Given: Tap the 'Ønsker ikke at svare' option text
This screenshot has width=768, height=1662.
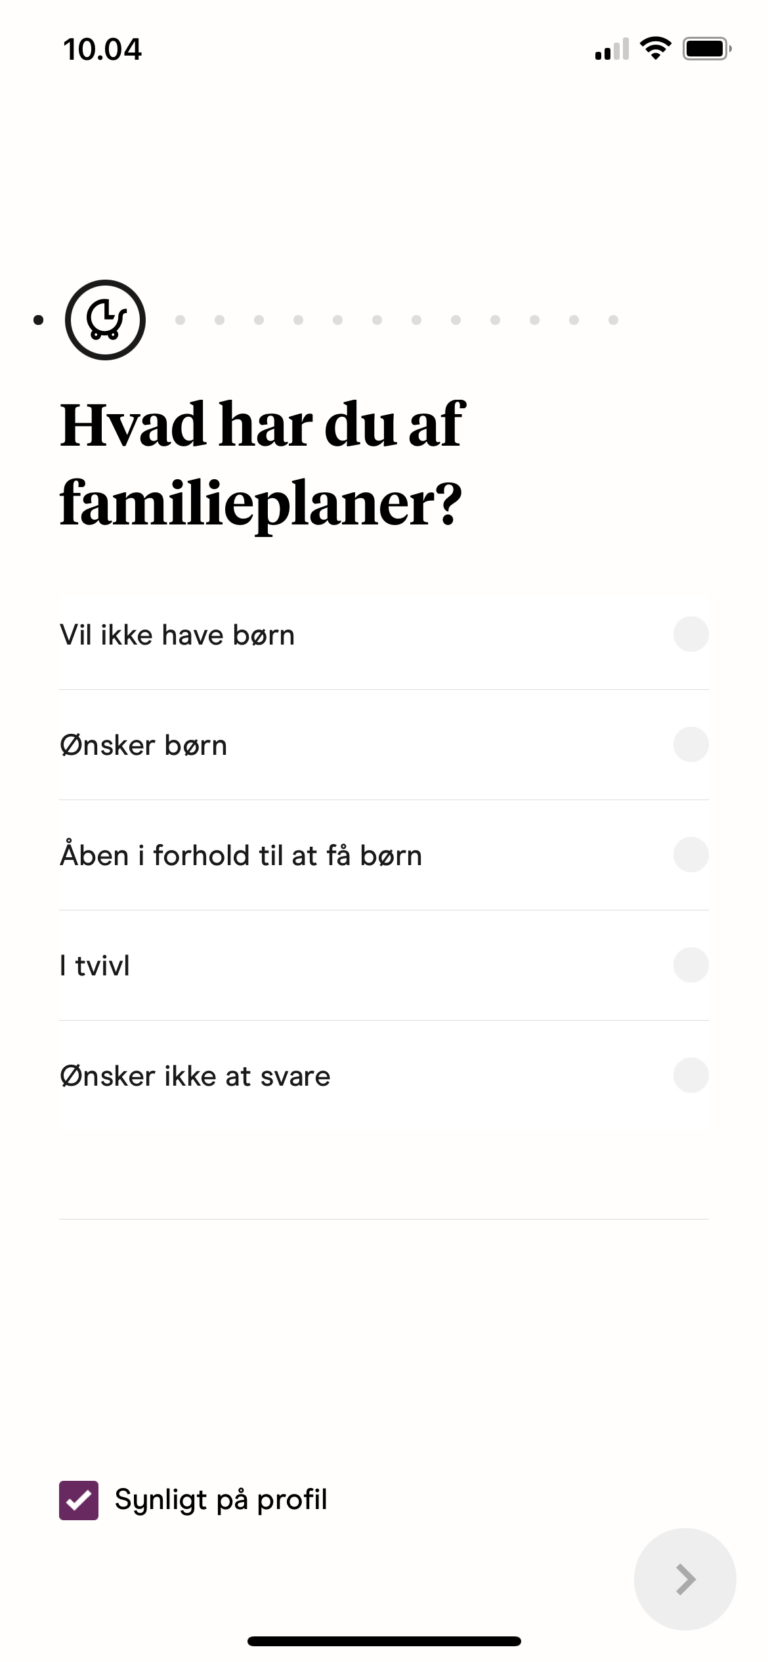Looking at the screenshot, I should pos(195,1076).
